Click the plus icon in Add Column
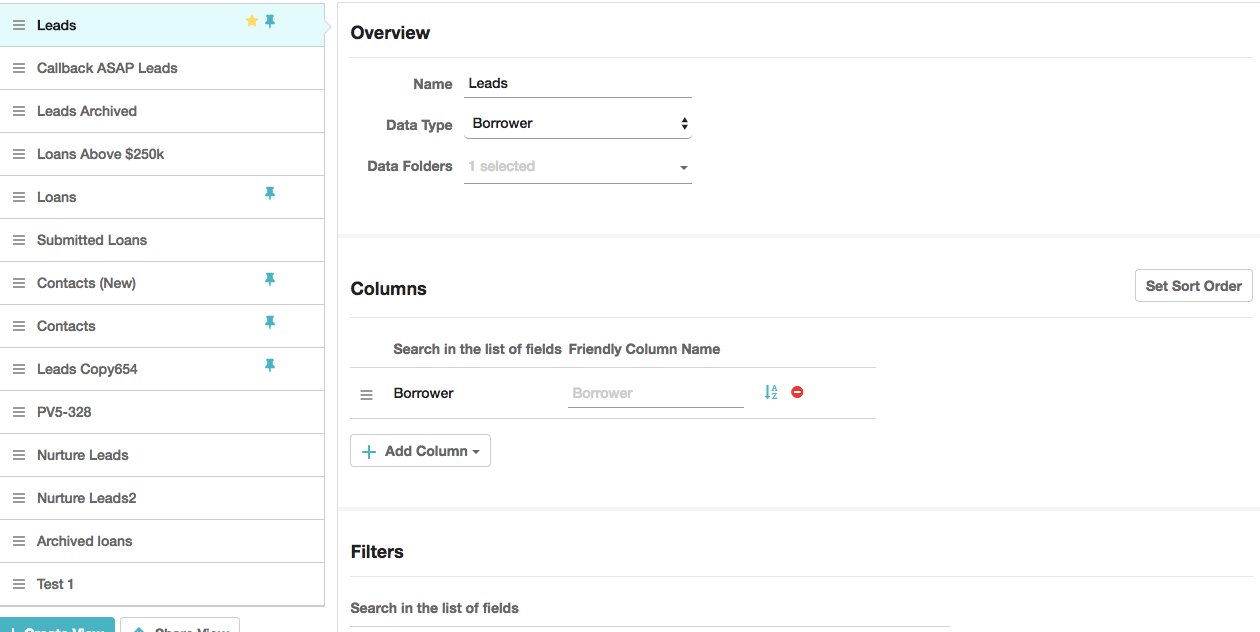 coord(369,452)
